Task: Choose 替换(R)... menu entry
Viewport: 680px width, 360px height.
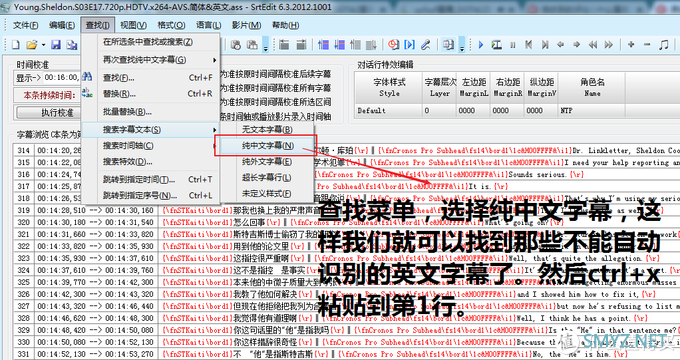Action: click(x=151, y=93)
